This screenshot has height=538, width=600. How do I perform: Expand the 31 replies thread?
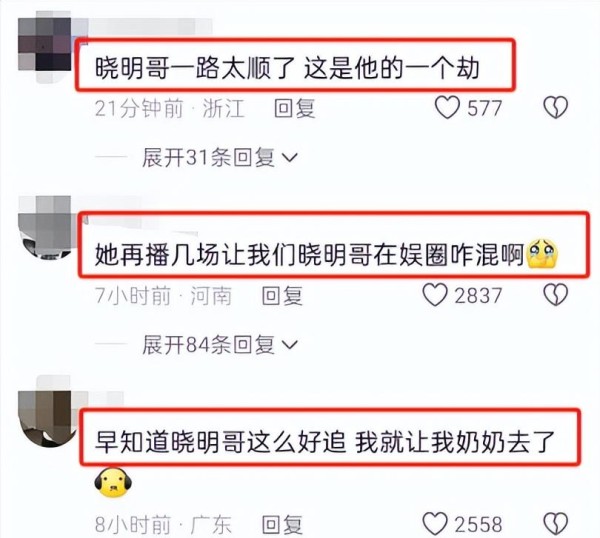click(x=220, y=157)
